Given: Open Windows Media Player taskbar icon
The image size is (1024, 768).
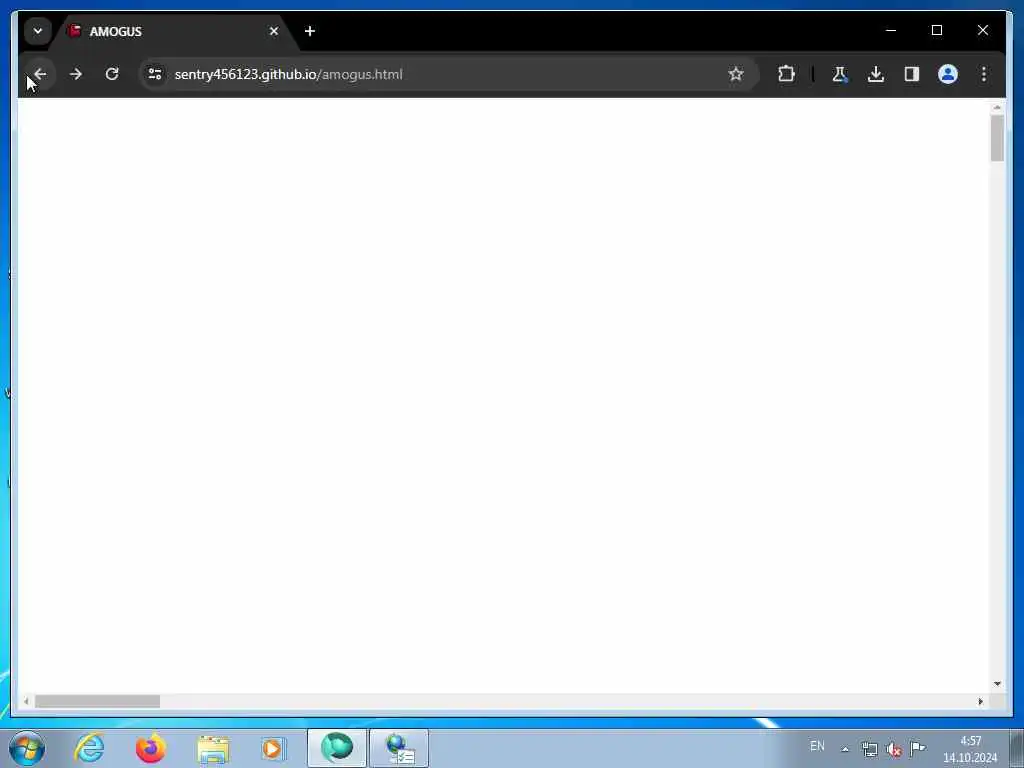Looking at the screenshot, I should [x=274, y=748].
